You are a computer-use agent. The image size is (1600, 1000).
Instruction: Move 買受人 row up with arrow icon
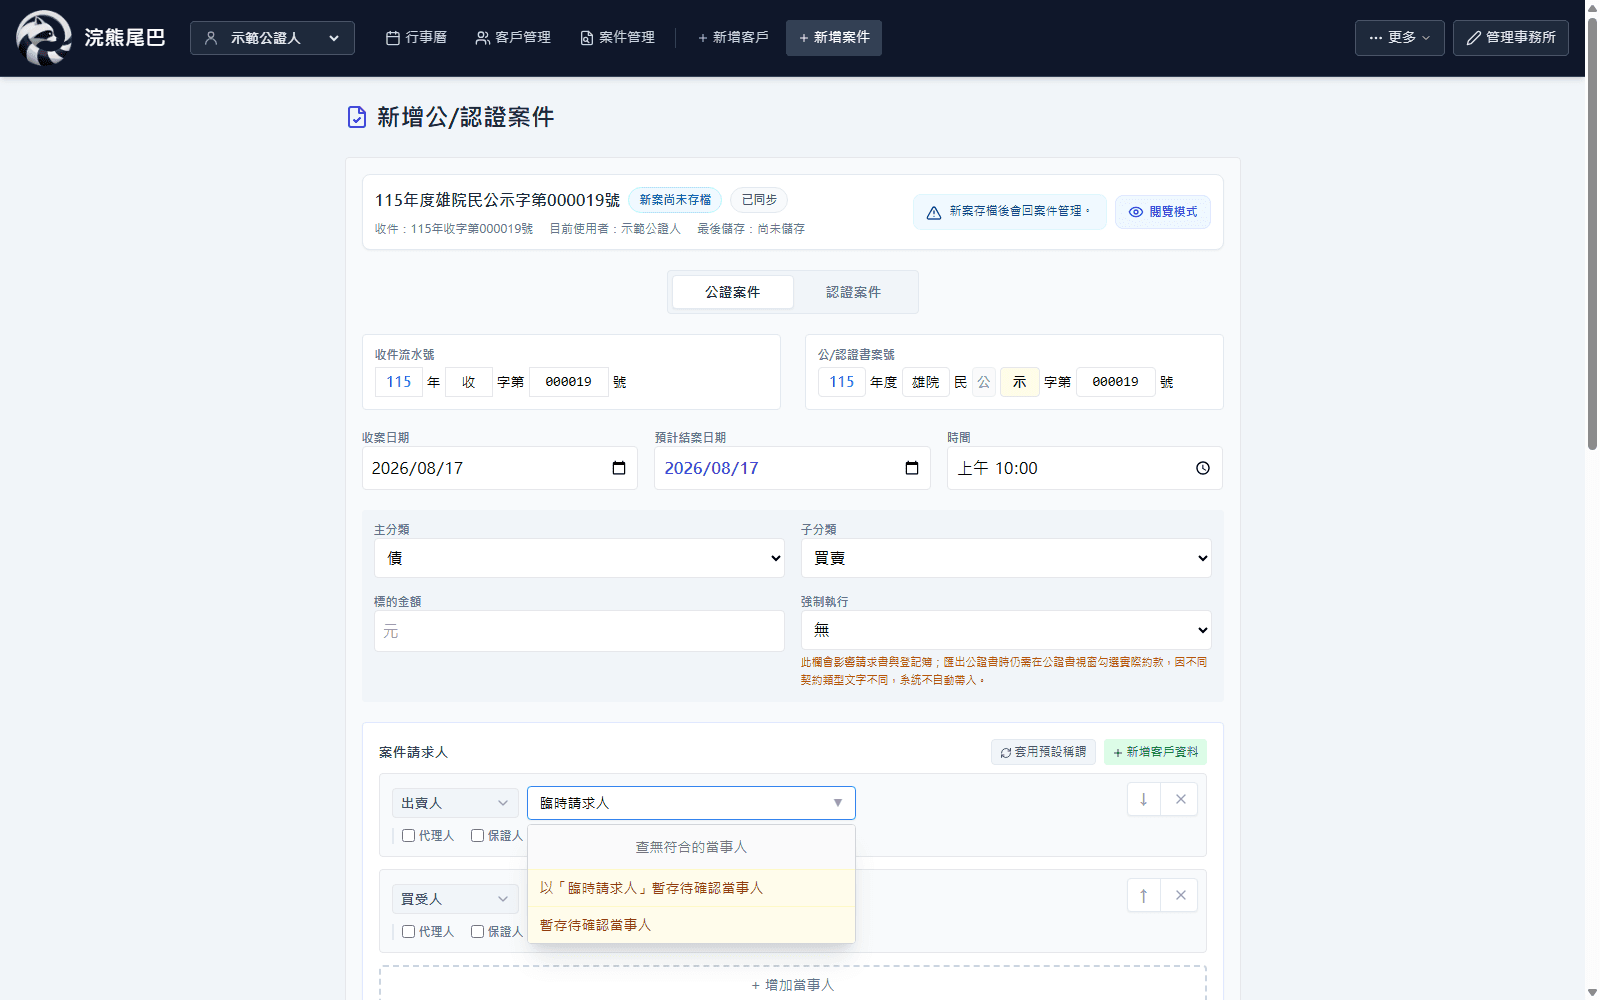(1144, 895)
